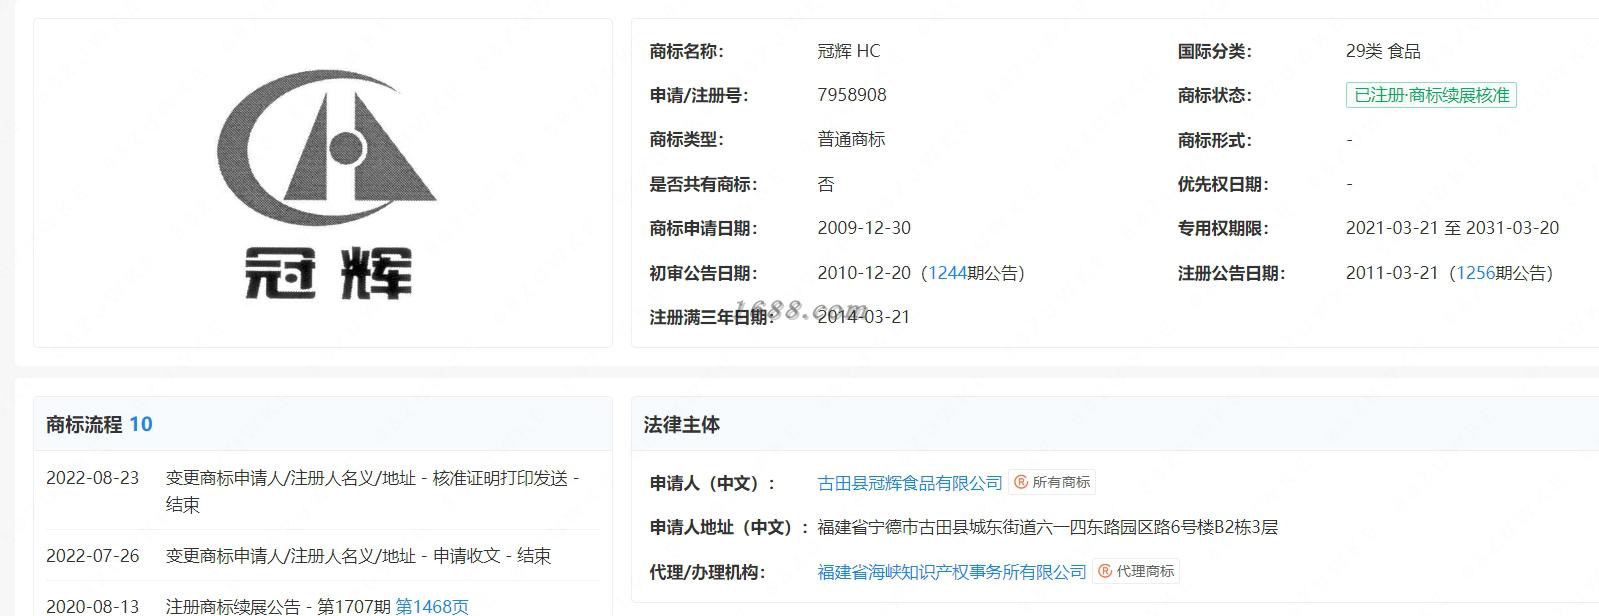Open the 第1468页 renewal announcement page link
The image size is (1599, 616).
(x=432, y=606)
